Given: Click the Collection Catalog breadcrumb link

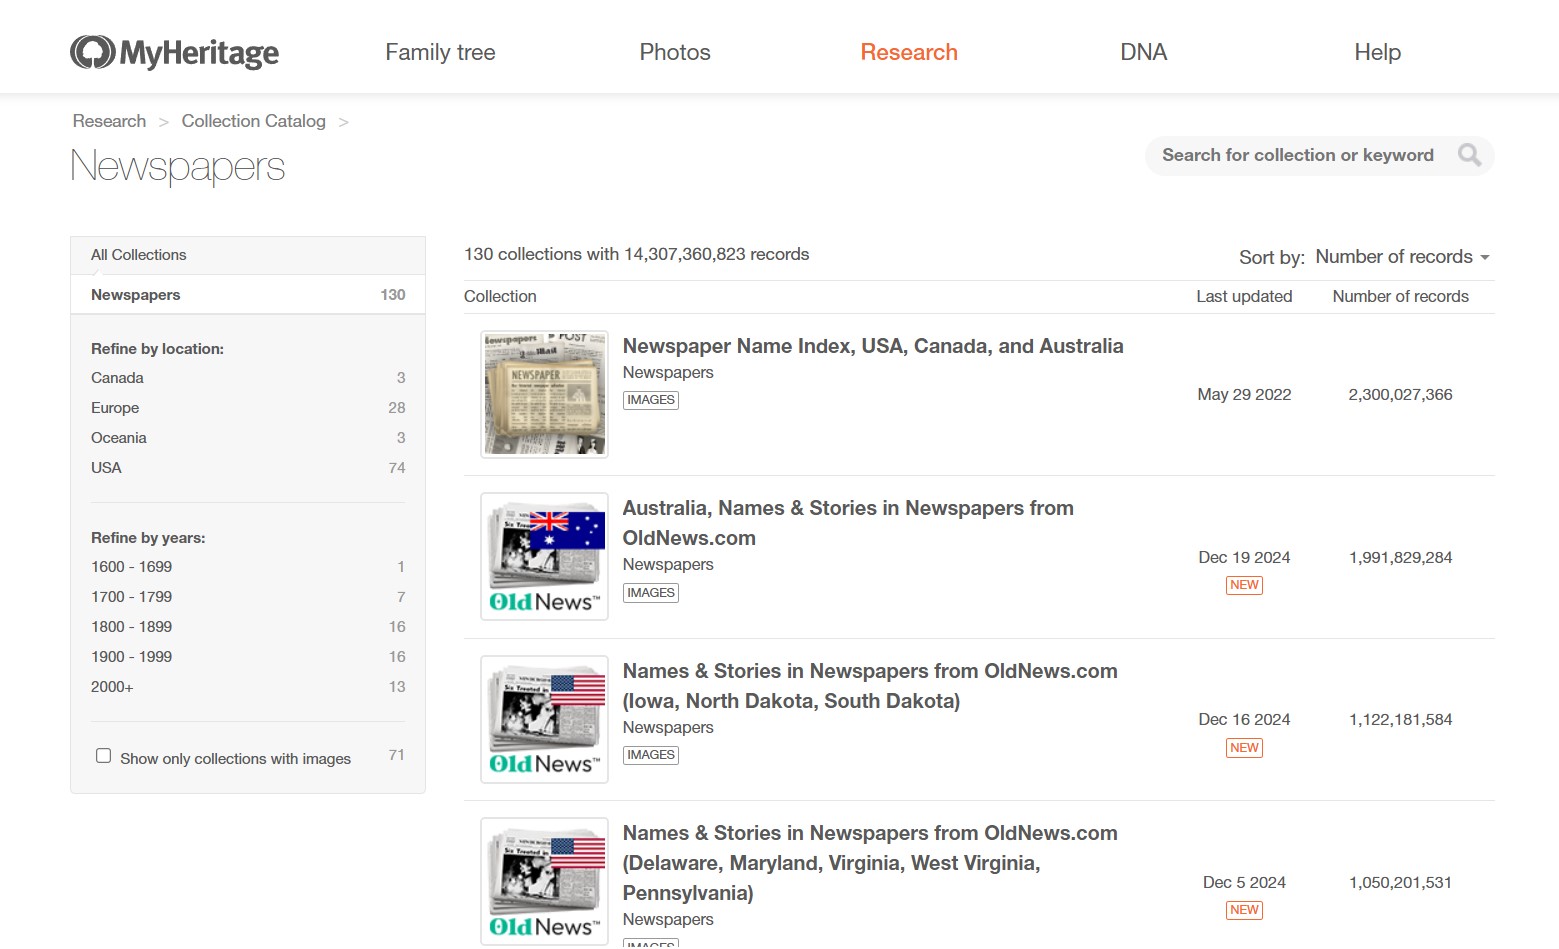Looking at the screenshot, I should (x=253, y=121).
